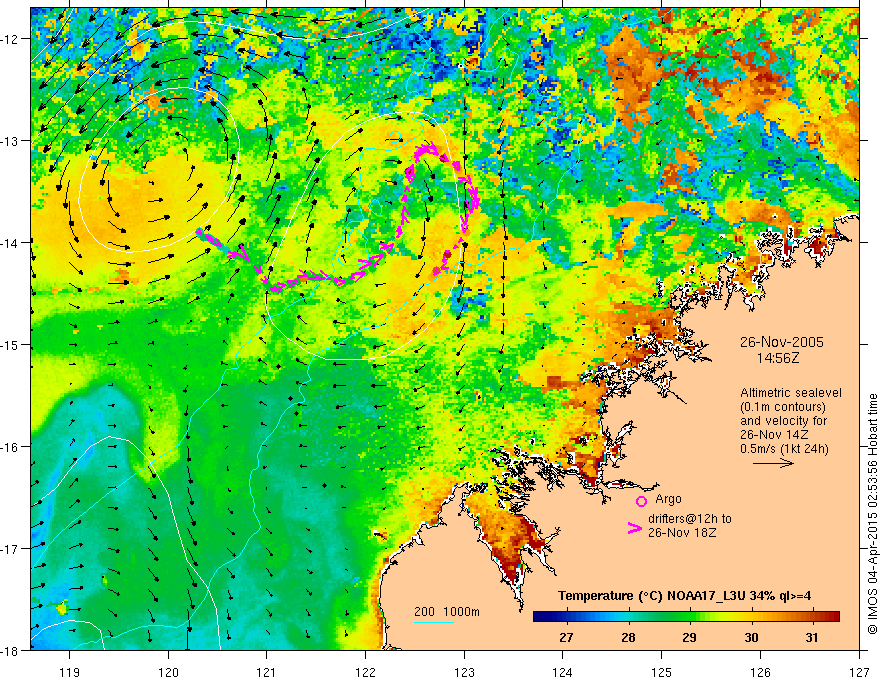
Task: Click latitude axis label -13
Action: tap(11, 141)
